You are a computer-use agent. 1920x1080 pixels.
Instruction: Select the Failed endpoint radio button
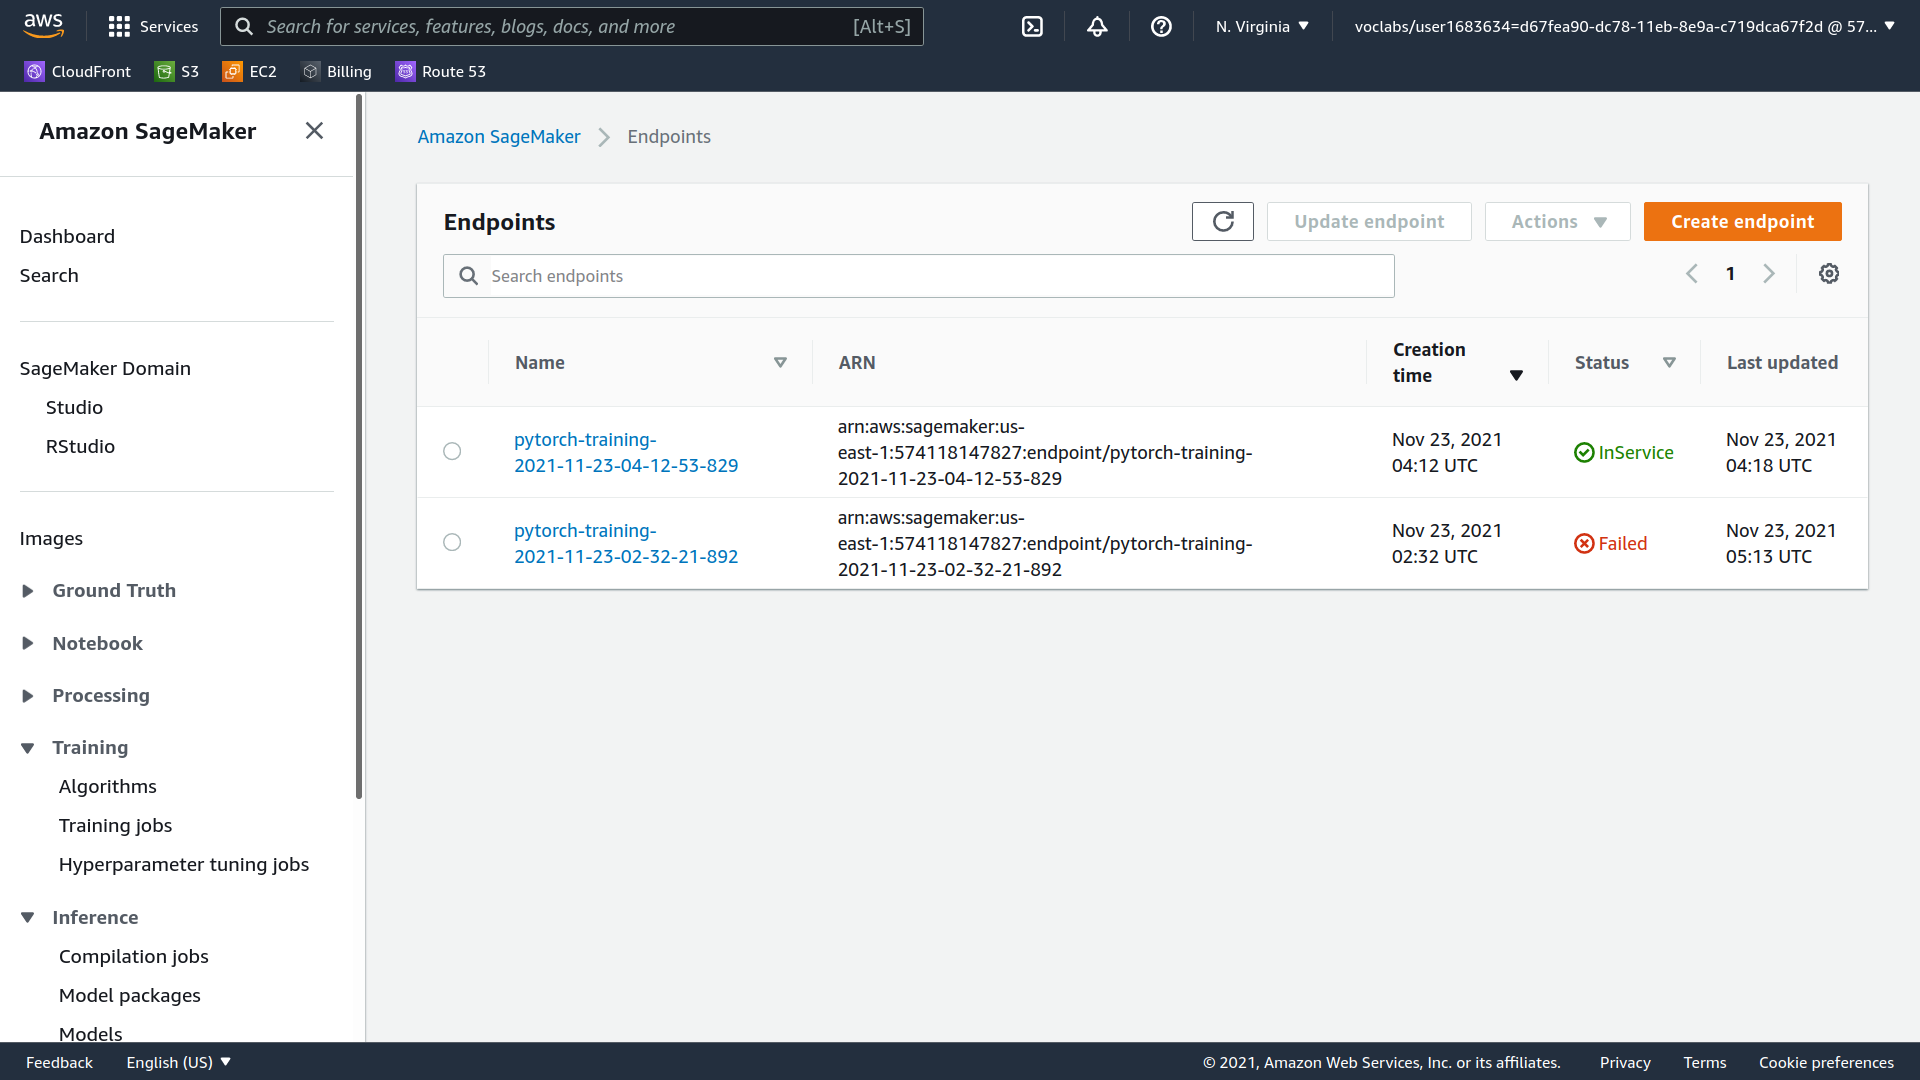(452, 543)
